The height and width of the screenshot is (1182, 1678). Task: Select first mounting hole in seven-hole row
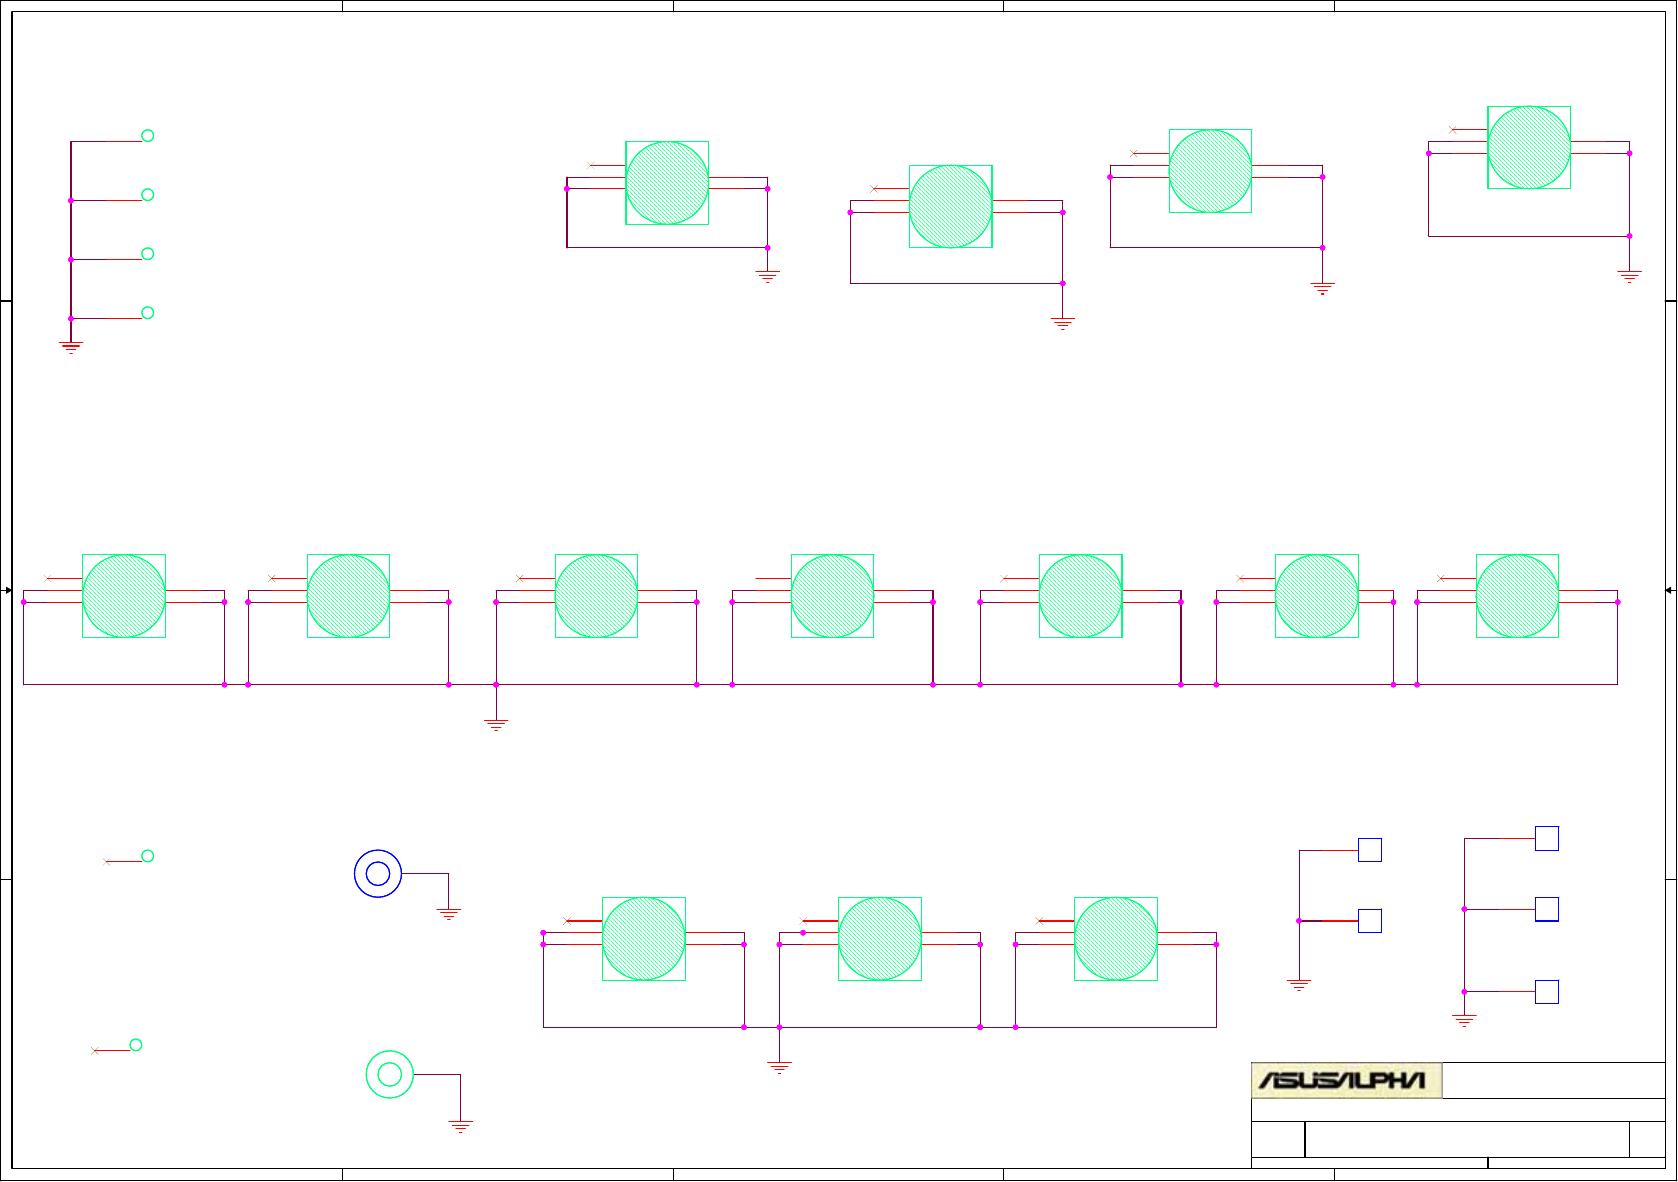pyautogui.click(x=124, y=596)
